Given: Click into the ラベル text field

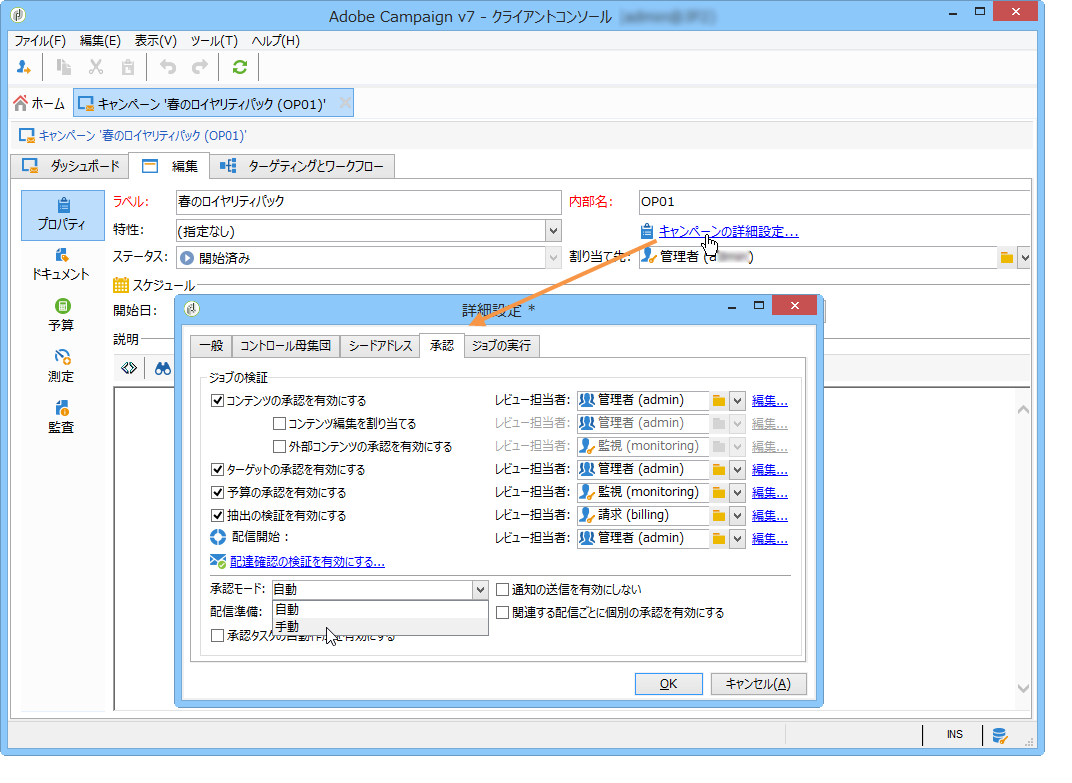Looking at the screenshot, I should click(368, 202).
